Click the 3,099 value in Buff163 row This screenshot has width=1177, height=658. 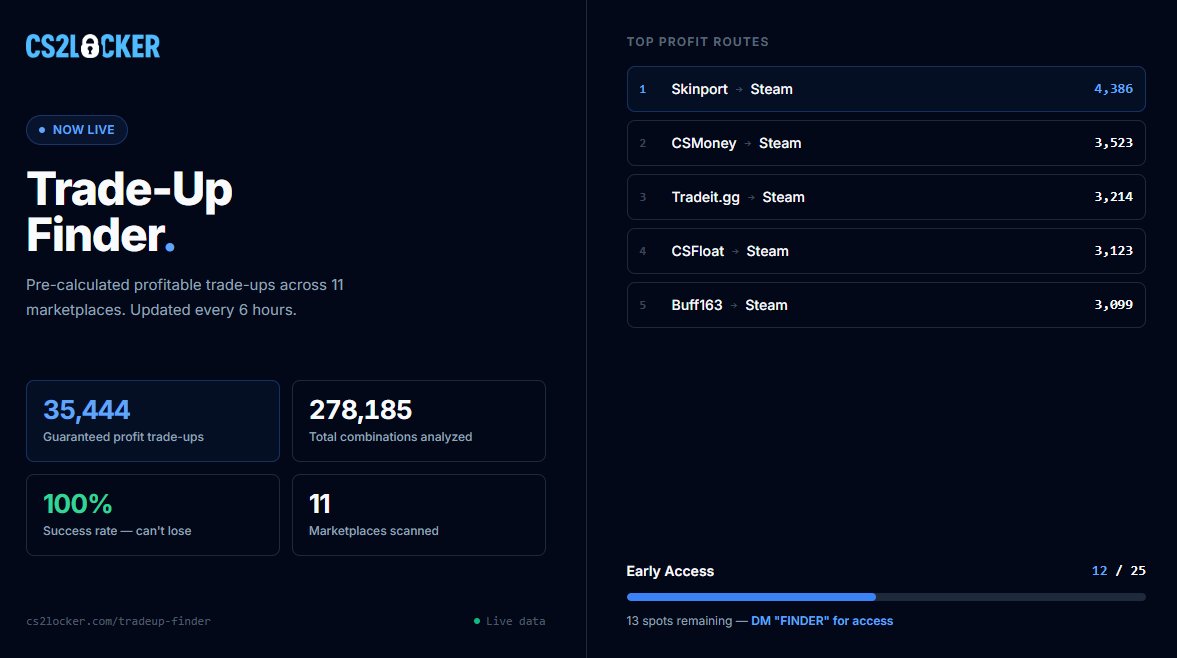(x=1113, y=305)
